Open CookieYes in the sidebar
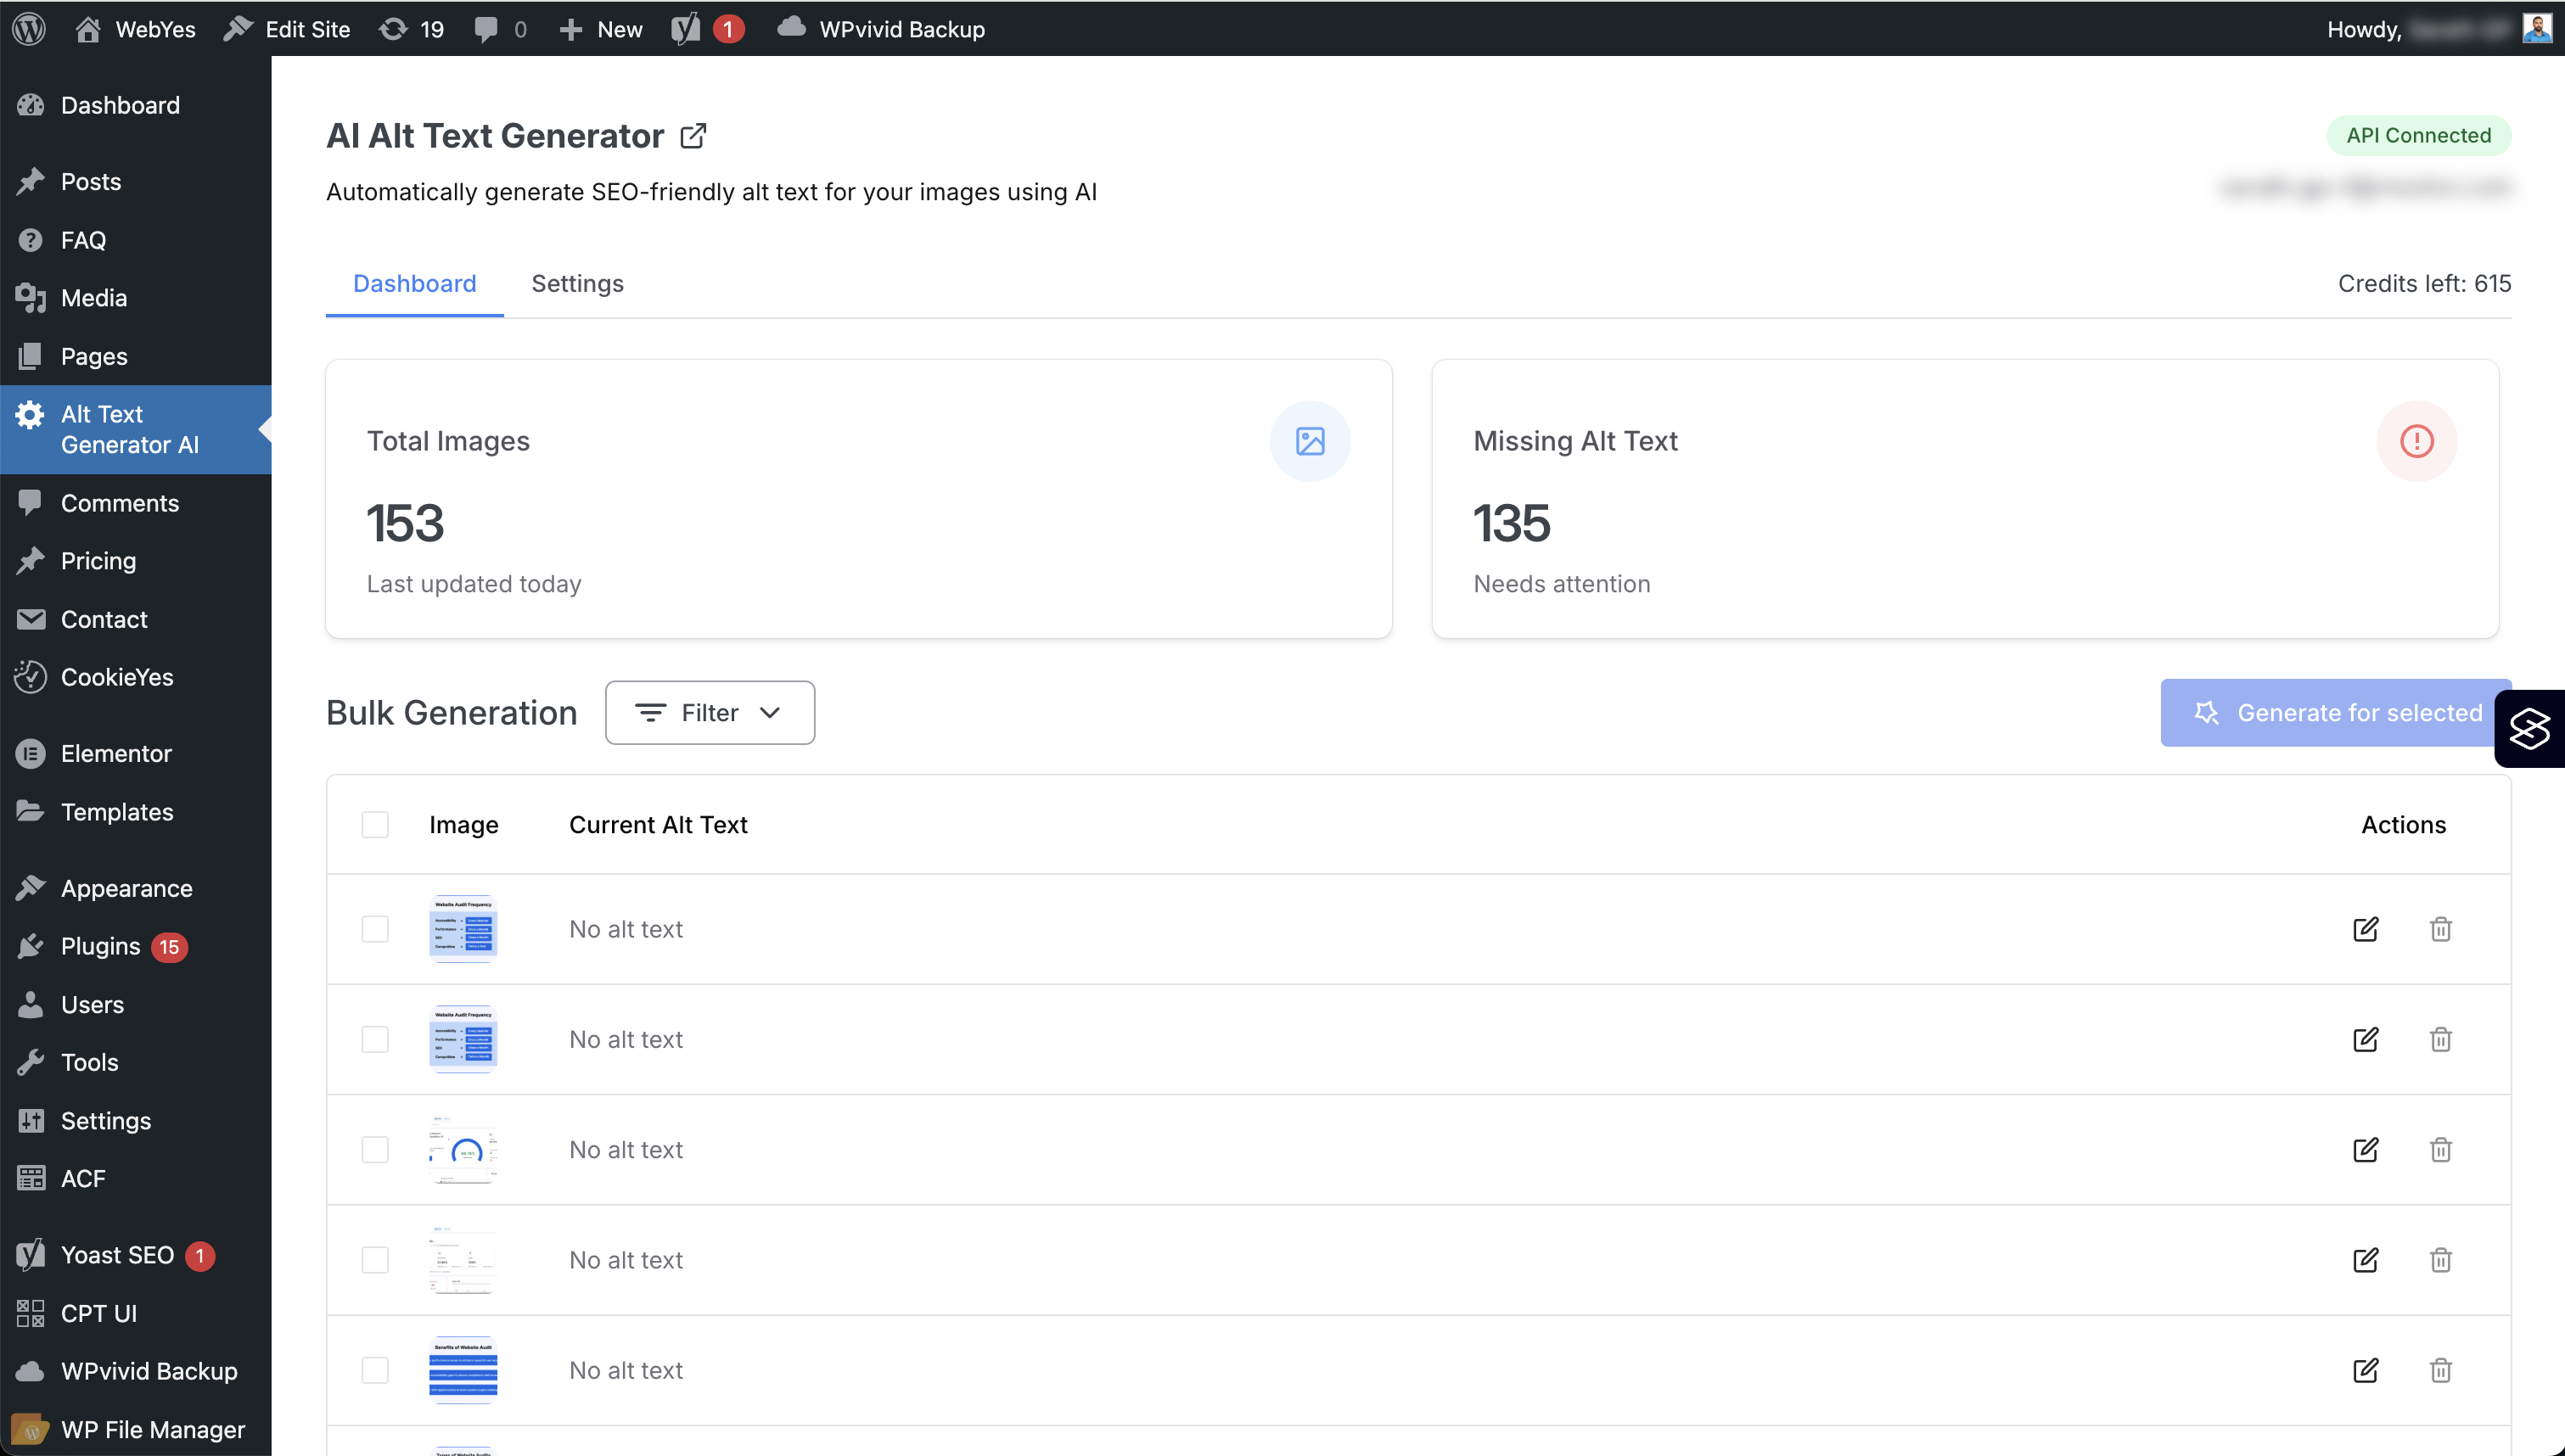 [136, 677]
